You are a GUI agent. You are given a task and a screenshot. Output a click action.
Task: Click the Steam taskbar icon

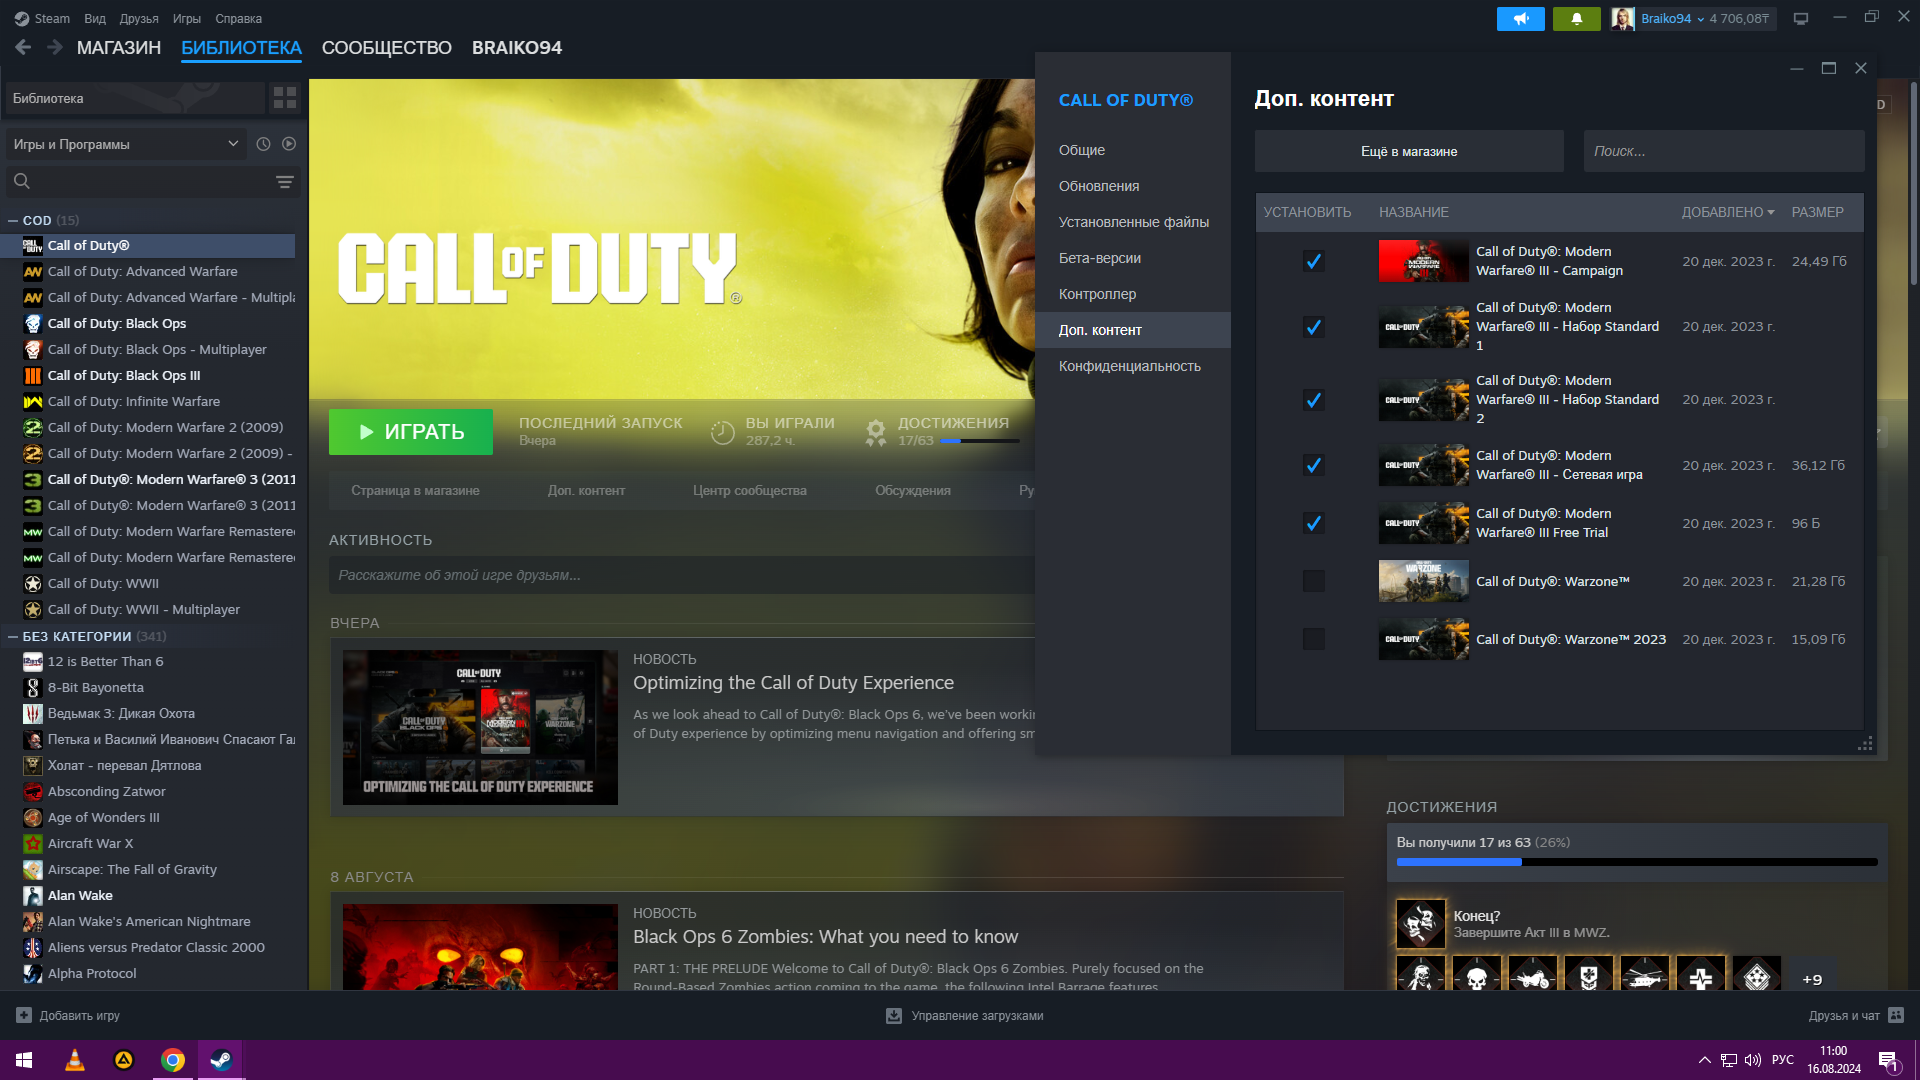221,1060
